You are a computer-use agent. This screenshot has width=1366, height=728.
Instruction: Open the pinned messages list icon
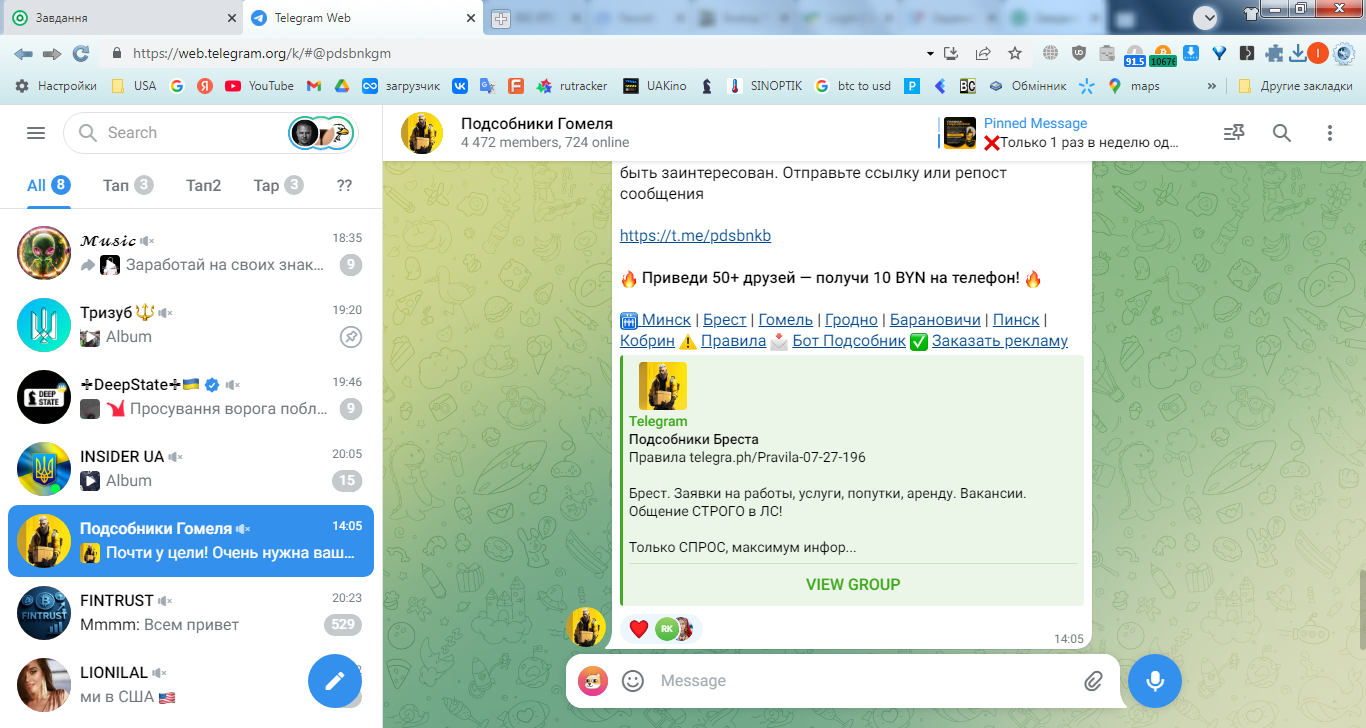pos(1234,133)
